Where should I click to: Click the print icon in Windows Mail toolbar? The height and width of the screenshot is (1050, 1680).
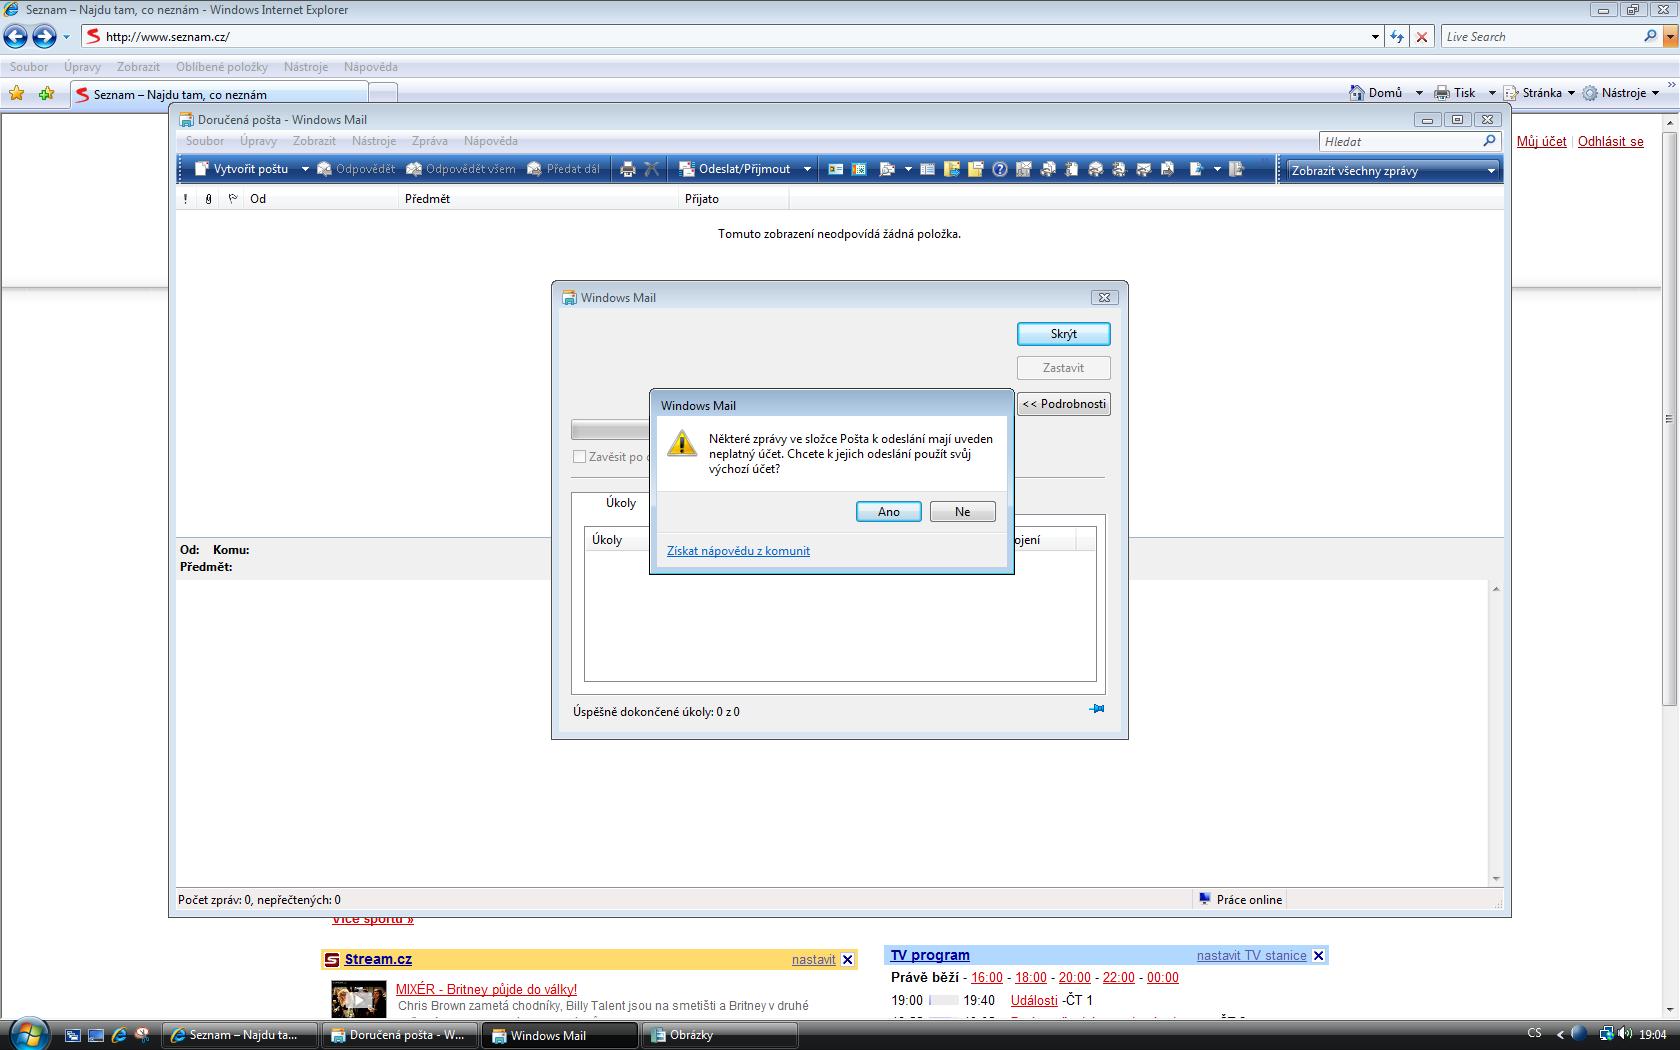coord(628,169)
